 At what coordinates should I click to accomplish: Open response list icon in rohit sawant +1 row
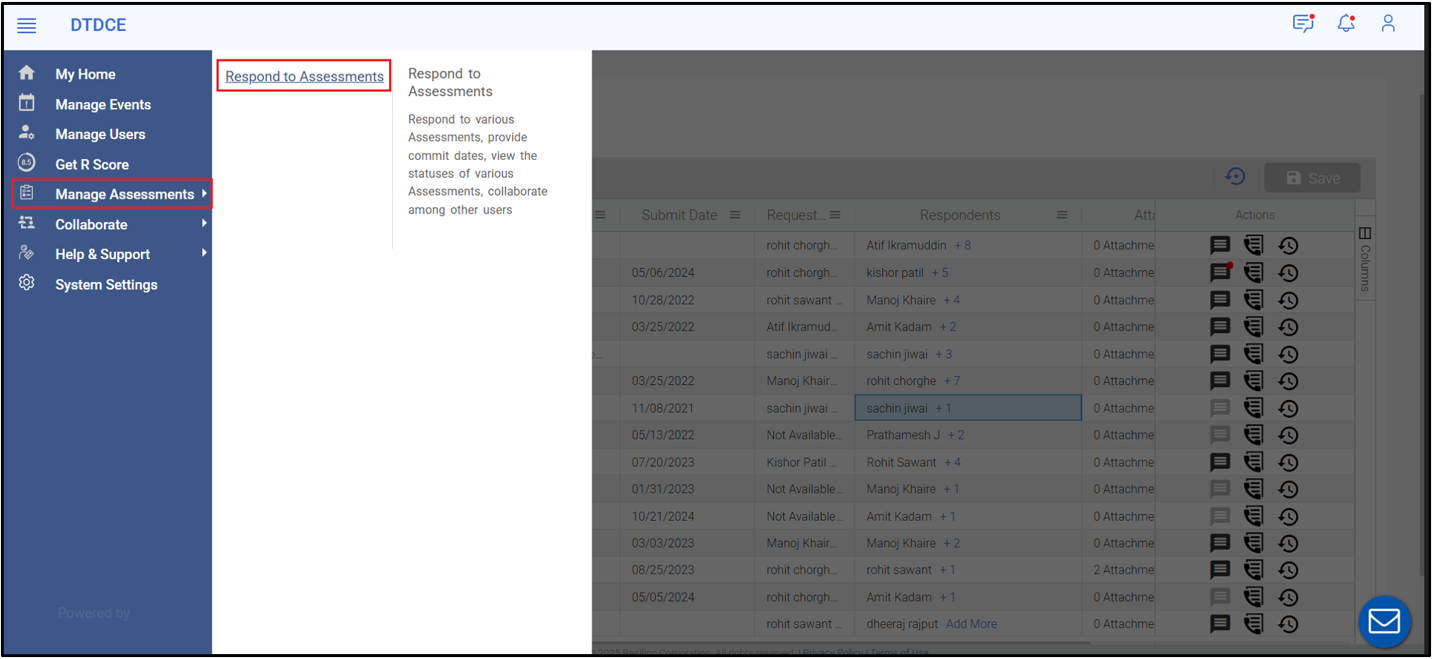1254,570
